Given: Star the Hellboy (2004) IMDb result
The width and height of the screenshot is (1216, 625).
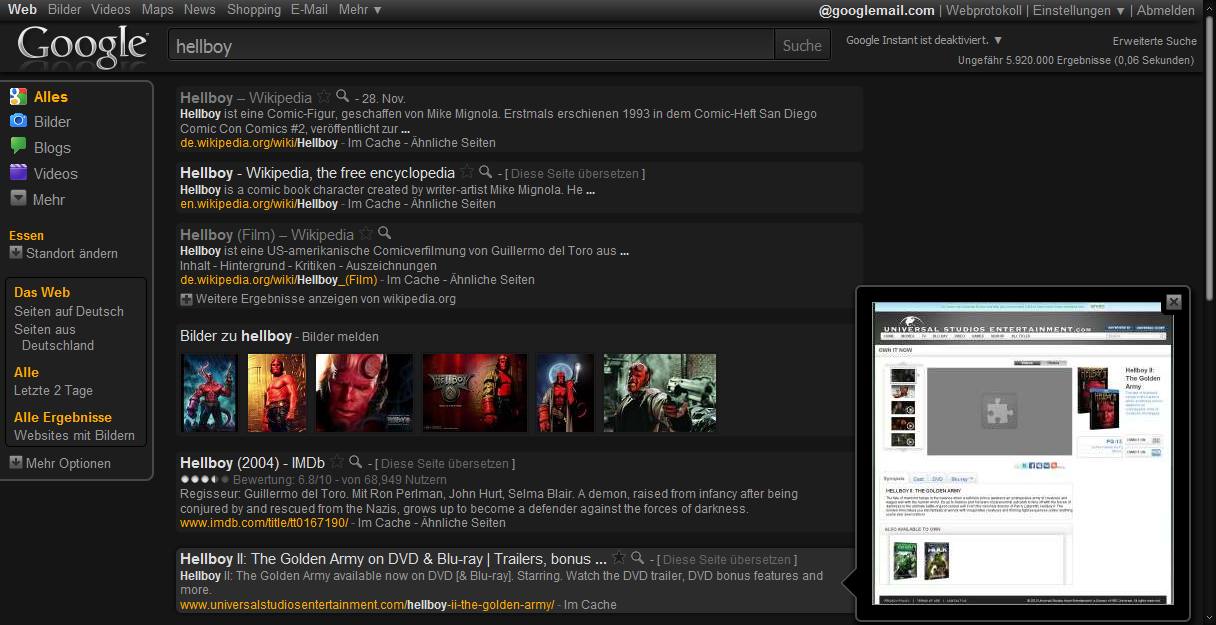Looking at the screenshot, I should click(335, 462).
